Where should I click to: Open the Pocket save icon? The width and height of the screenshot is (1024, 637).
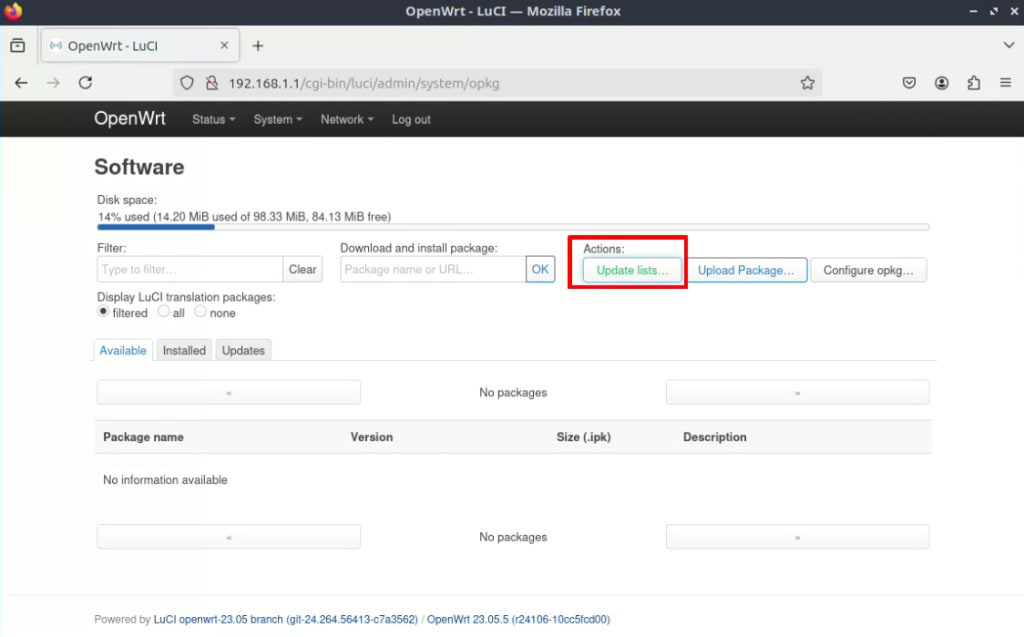coord(909,83)
